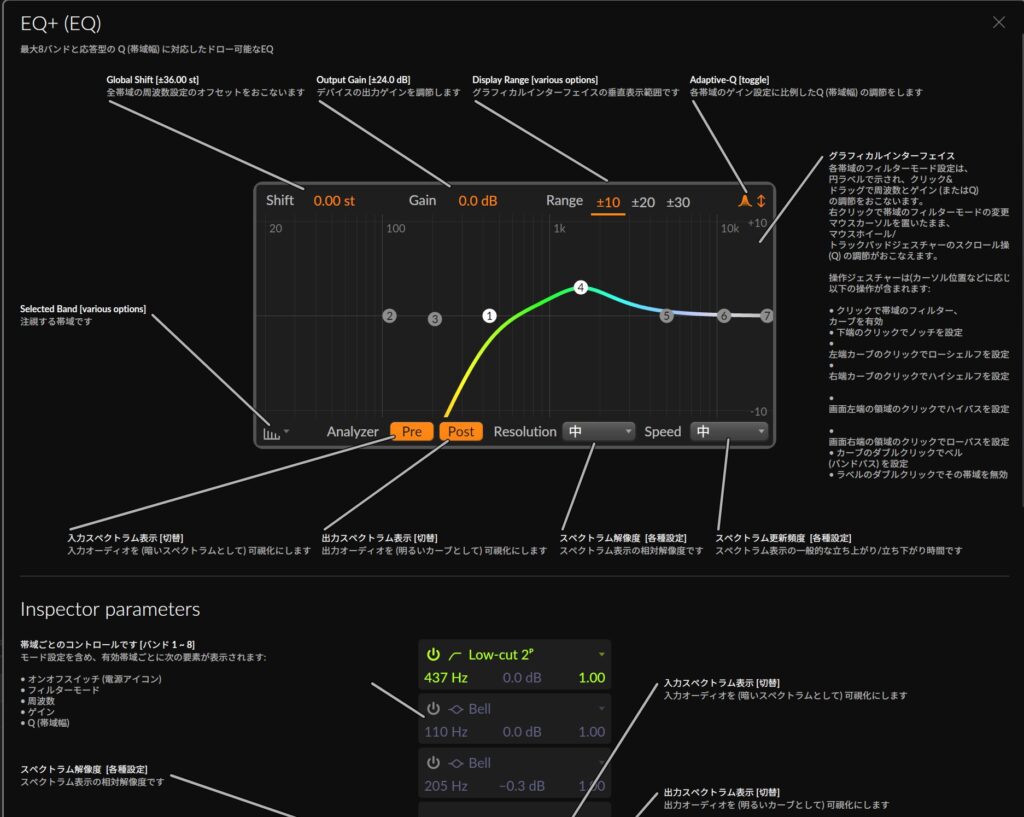Toggle the Post analyzer button
The width and height of the screenshot is (1024, 817).
[x=461, y=432]
